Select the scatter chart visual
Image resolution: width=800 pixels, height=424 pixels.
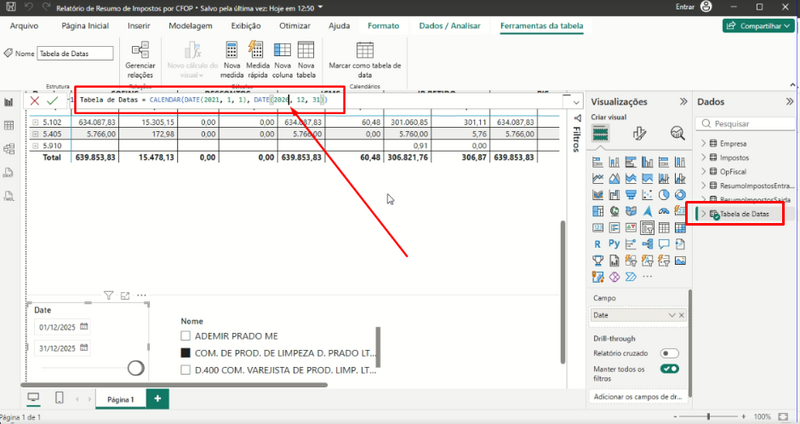647,195
